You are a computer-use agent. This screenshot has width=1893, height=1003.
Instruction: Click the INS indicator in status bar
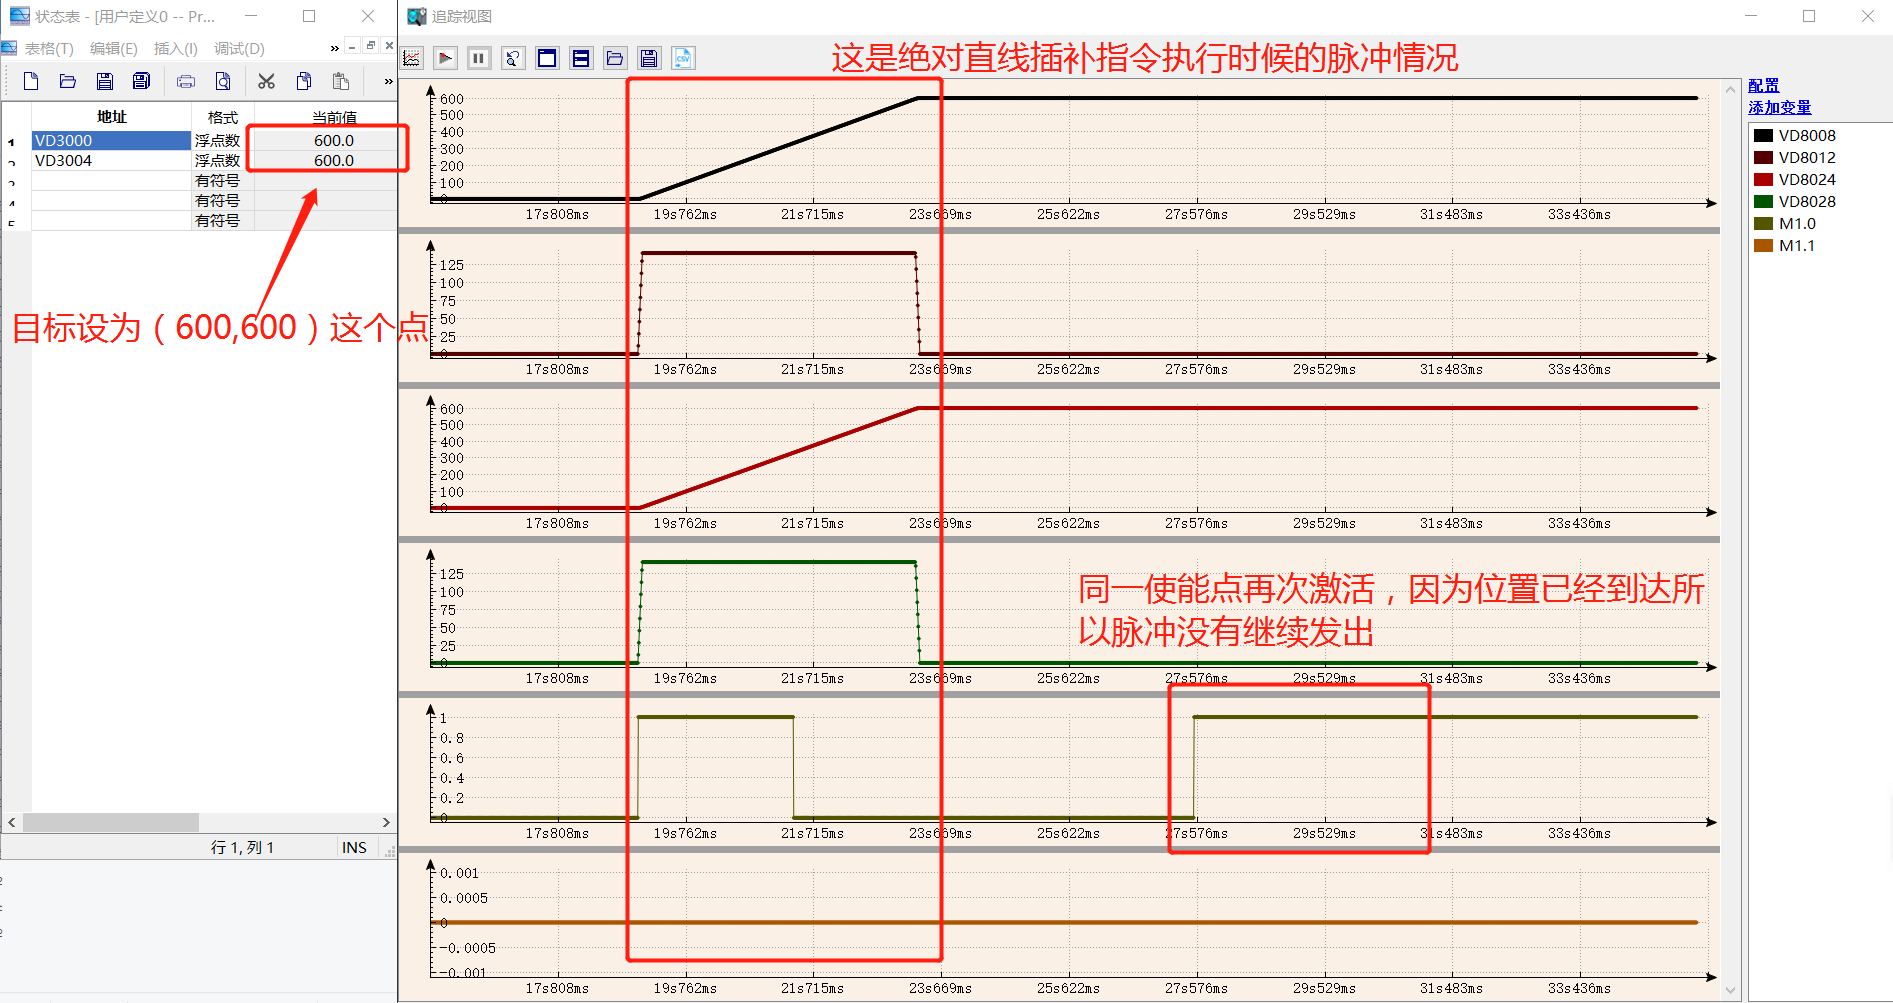click(x=354, y=847)
